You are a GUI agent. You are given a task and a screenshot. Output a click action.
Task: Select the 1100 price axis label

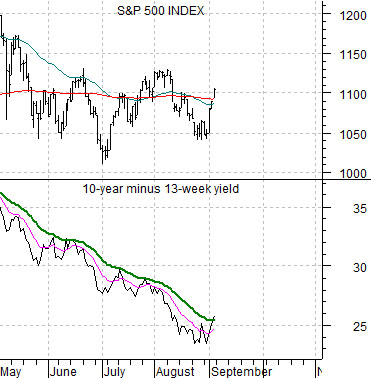pos(353,95)
